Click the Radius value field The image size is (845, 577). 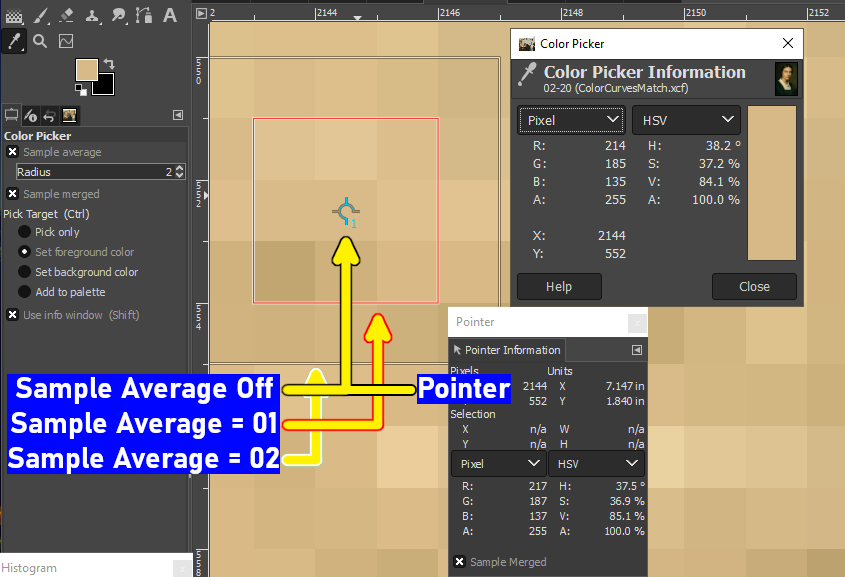(x=94, y=172)
